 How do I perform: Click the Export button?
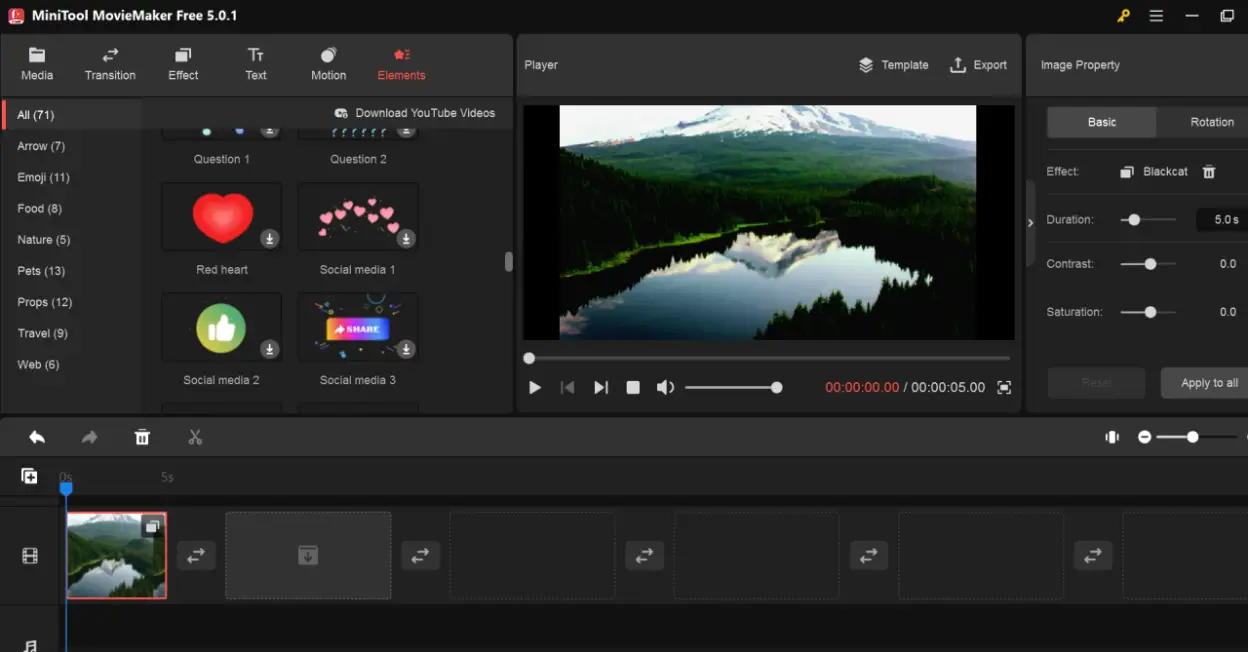point(977,65)
